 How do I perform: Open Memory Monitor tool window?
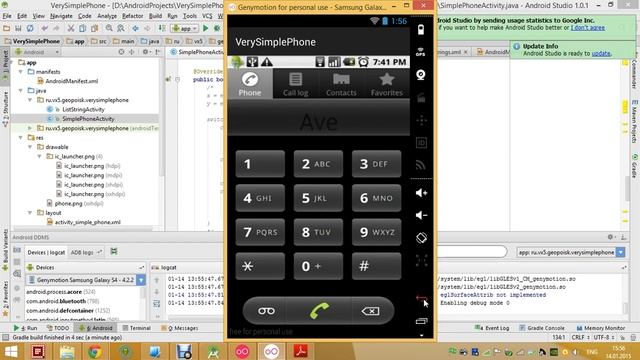(600, 328)
